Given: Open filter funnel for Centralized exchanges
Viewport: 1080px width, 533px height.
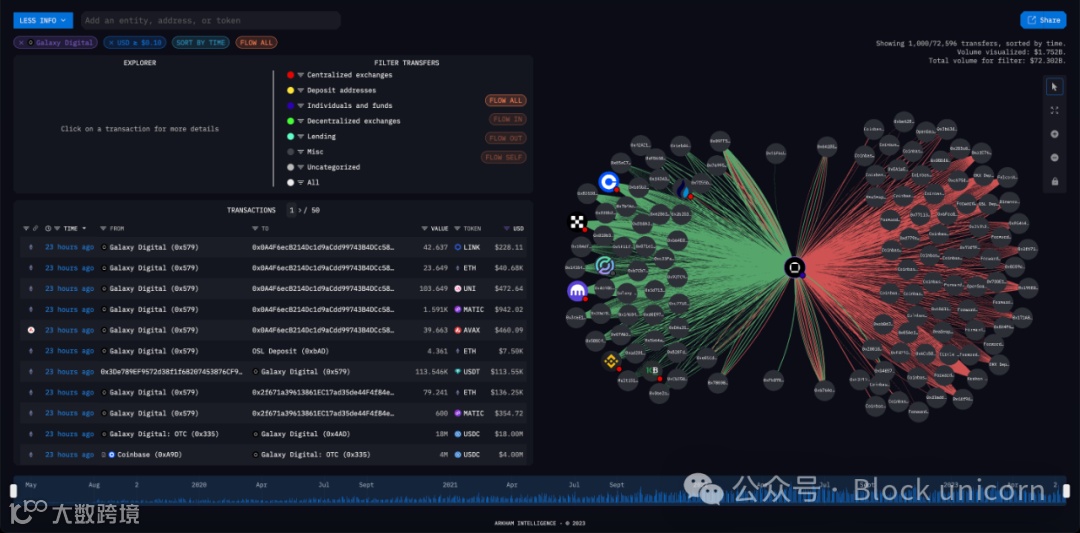Looking at the screenshot, I should click(x=301, y=75).
